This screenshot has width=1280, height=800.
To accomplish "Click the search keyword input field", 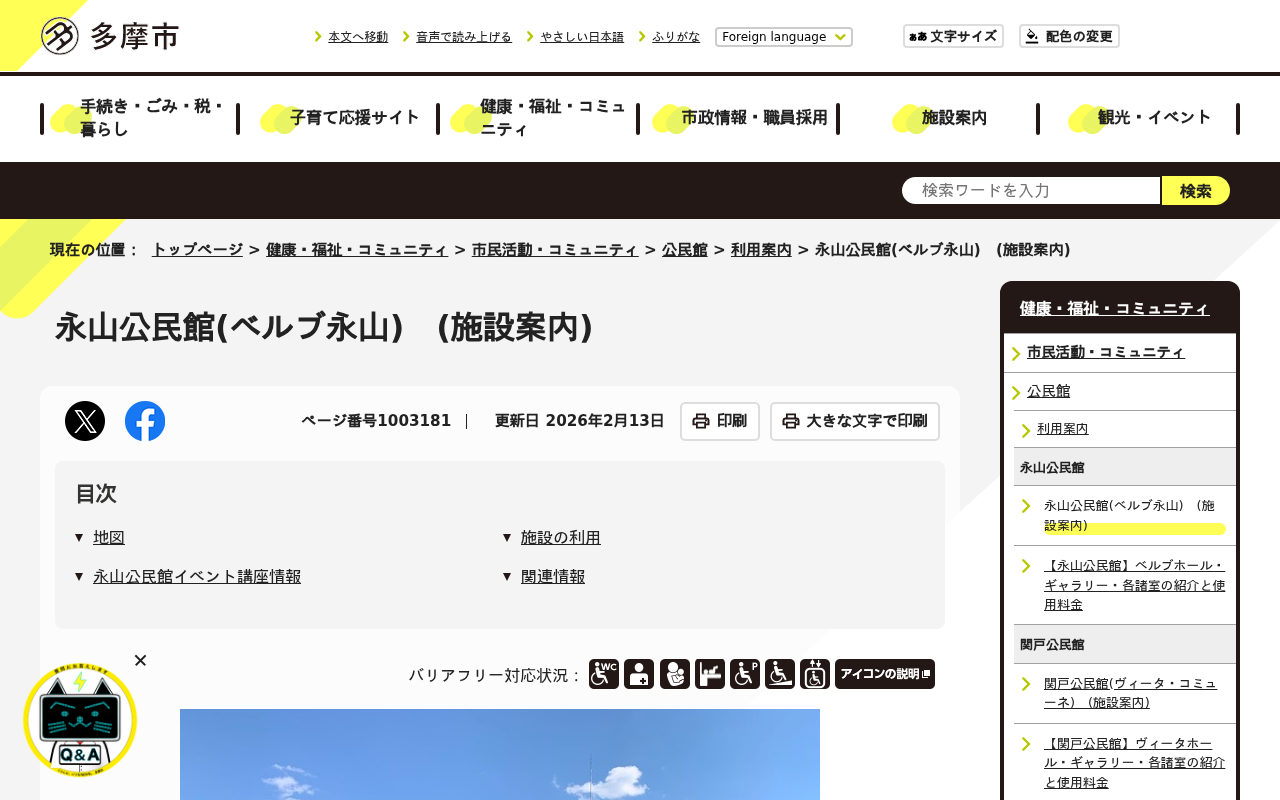I will (1031, 190).
